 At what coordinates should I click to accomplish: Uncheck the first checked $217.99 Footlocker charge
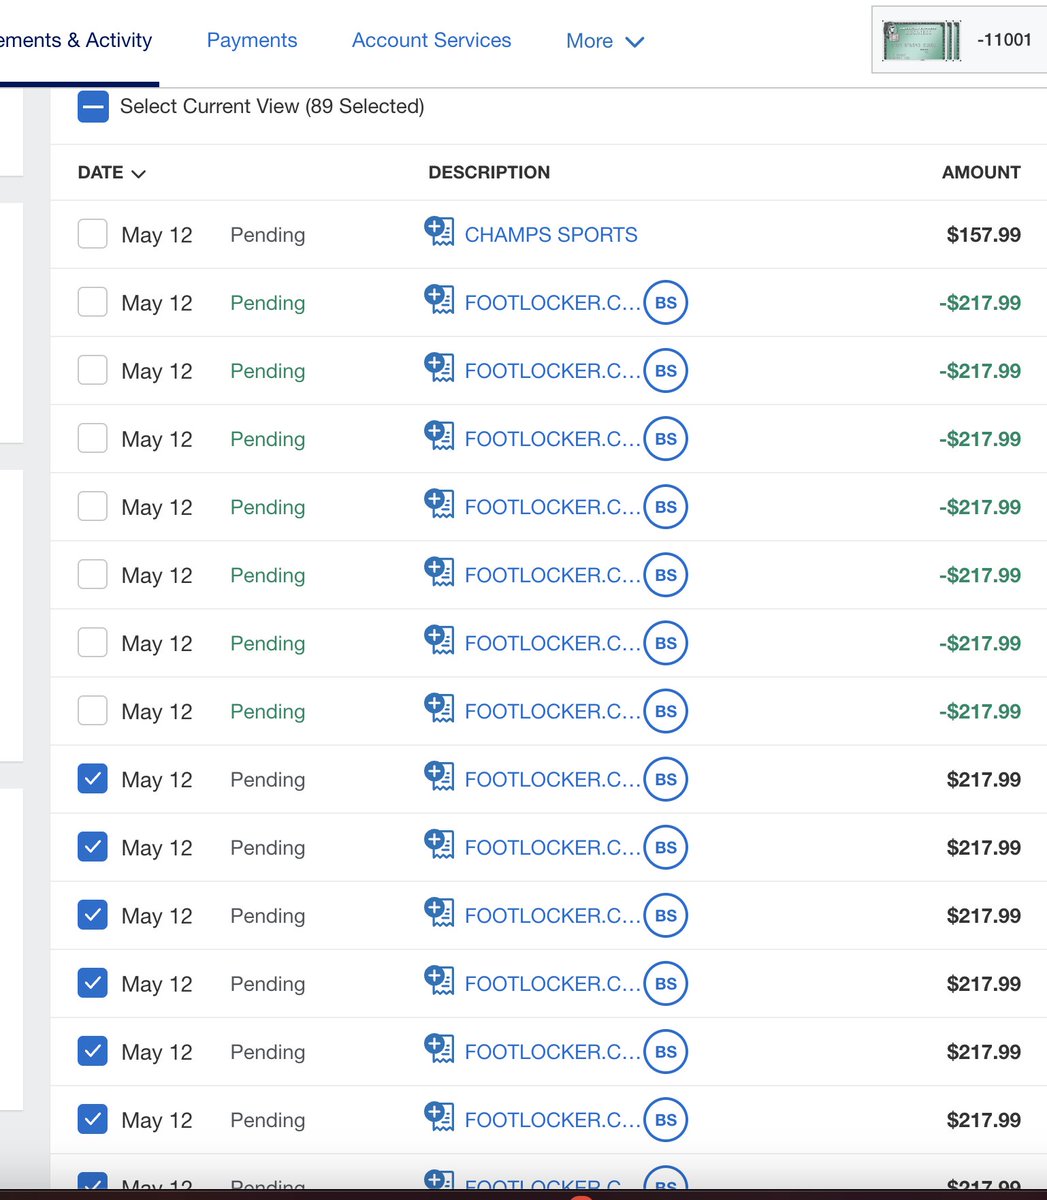(93, 779)
